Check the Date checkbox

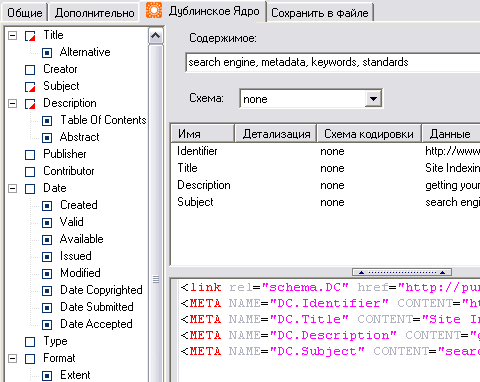click(30, 189)
